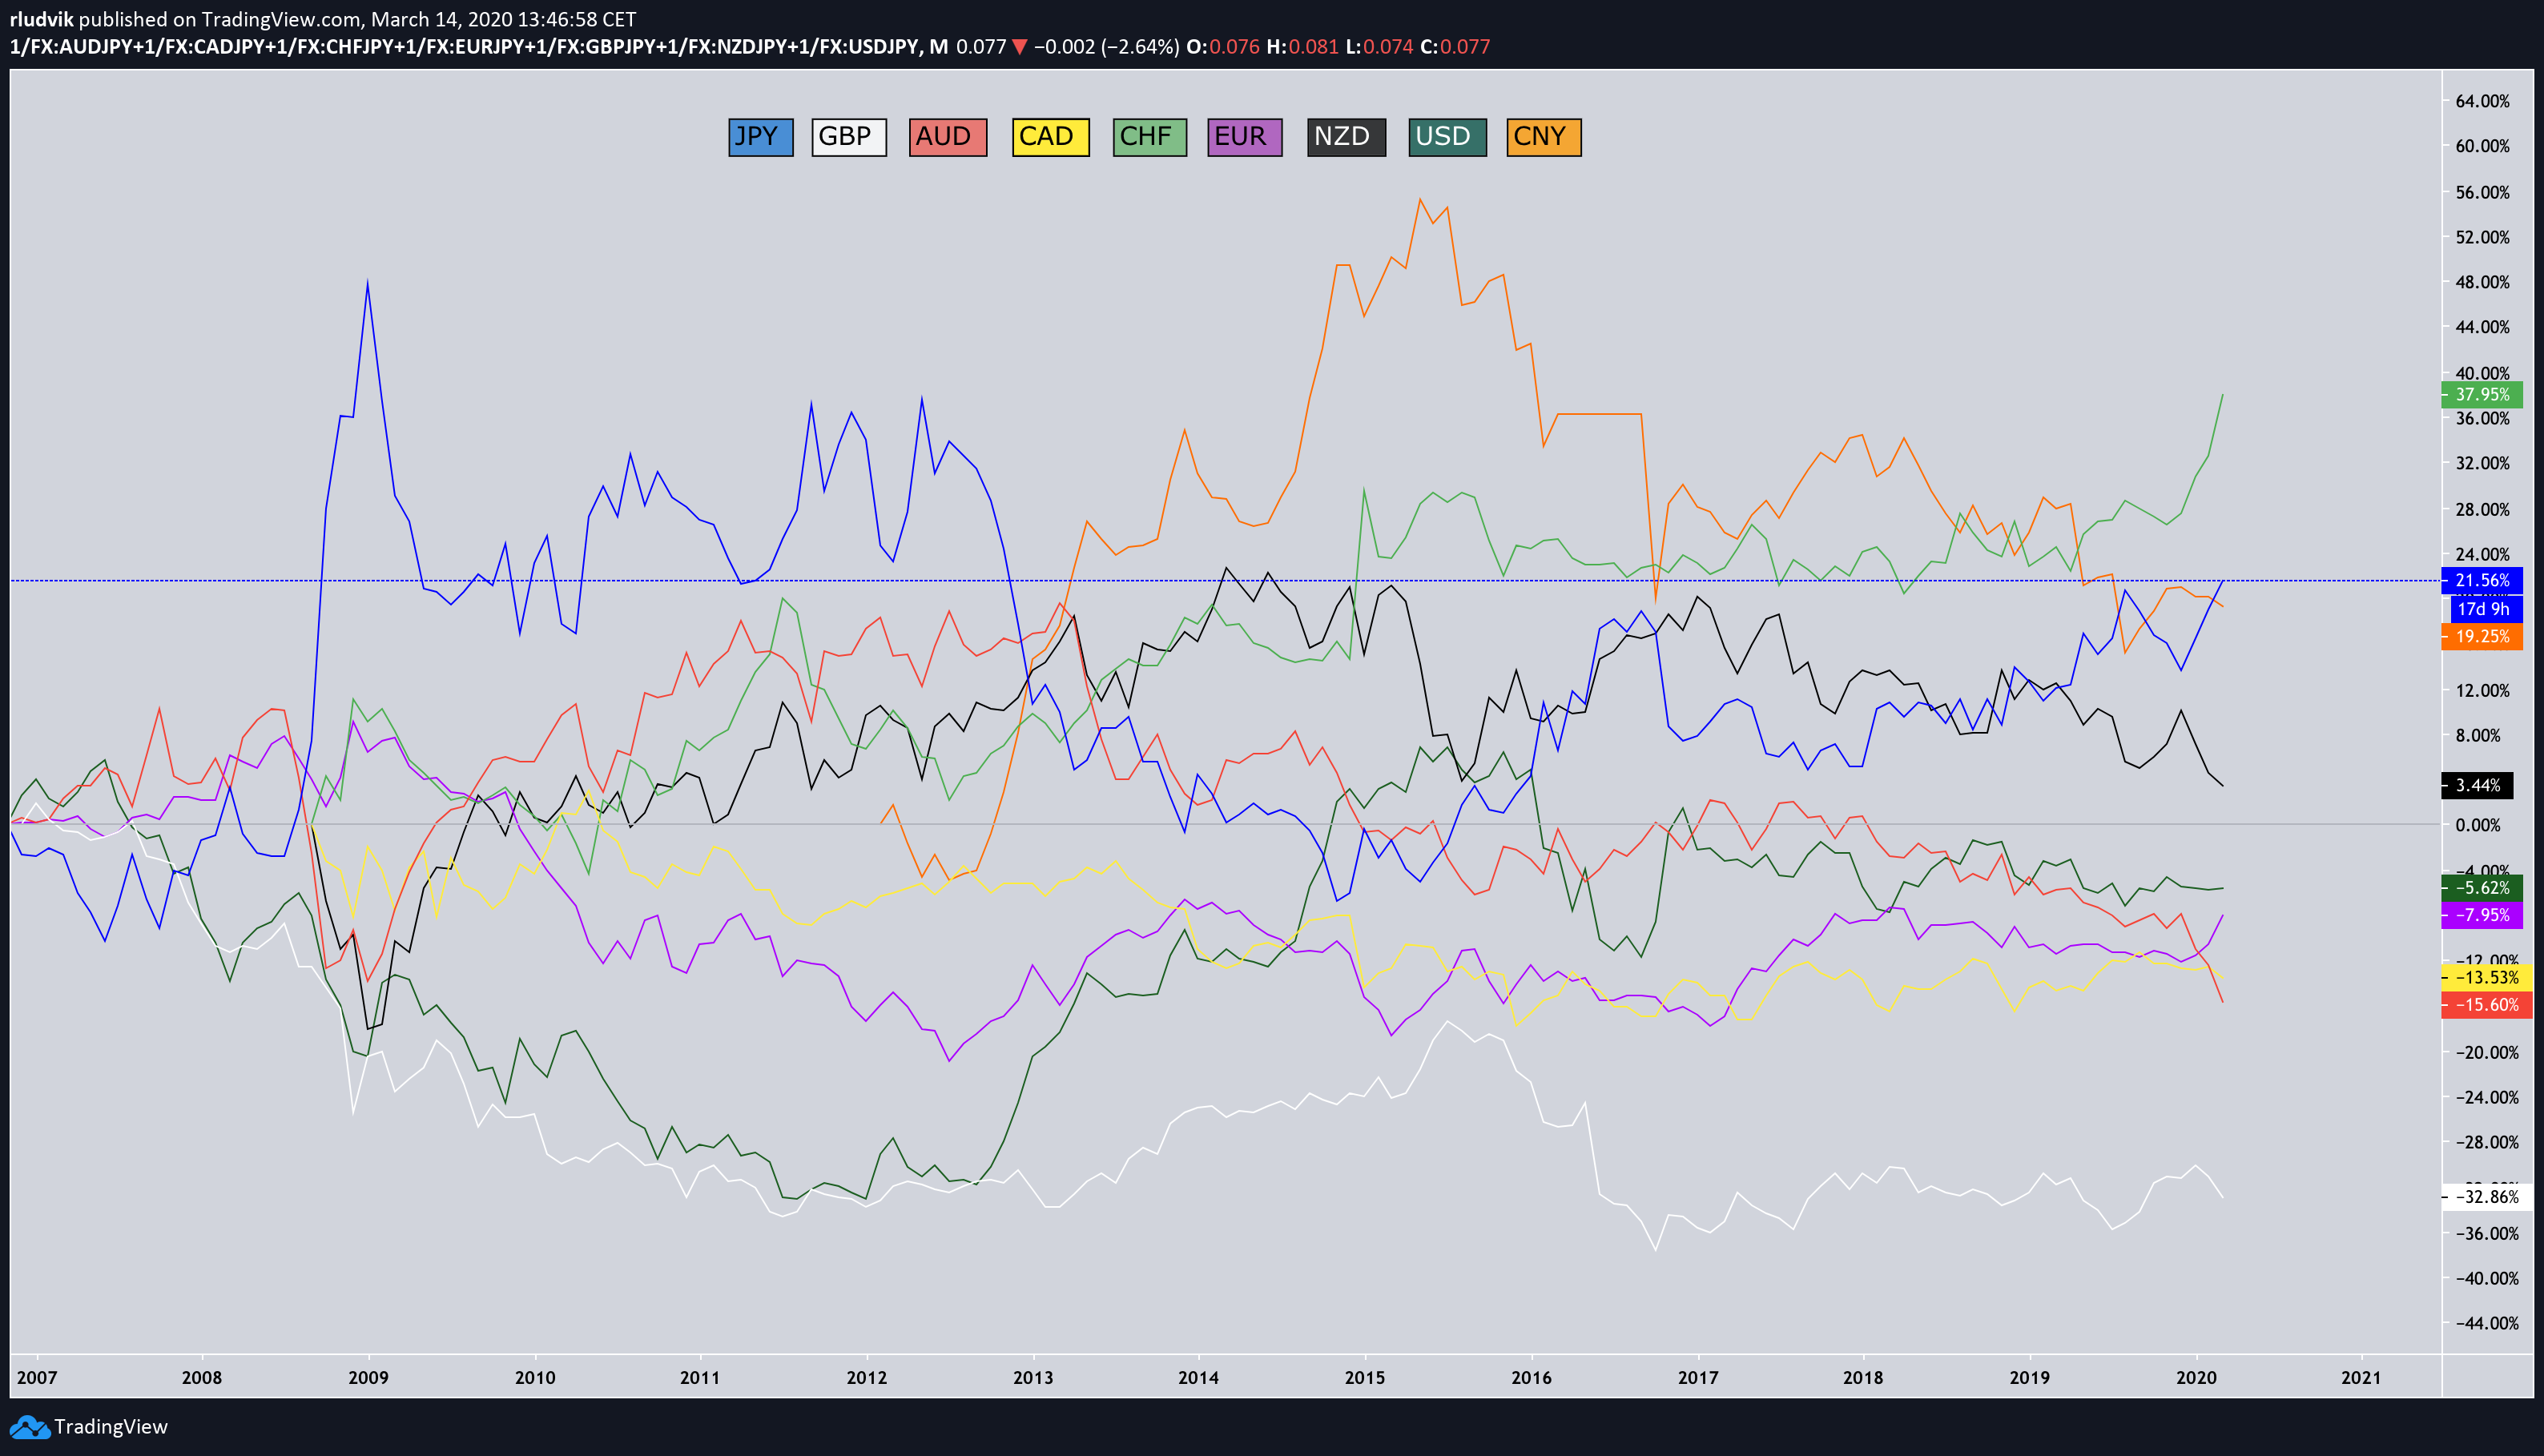Click the -0.002 (-2.64%) change value
This screenshot has width=2544, height=1456.
1106,47
